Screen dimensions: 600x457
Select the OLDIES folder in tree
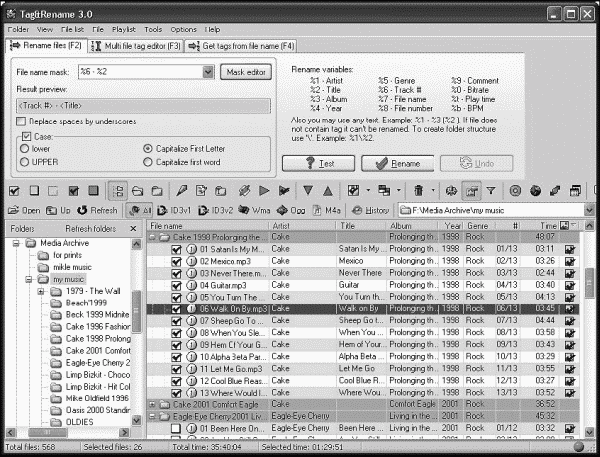79,422
